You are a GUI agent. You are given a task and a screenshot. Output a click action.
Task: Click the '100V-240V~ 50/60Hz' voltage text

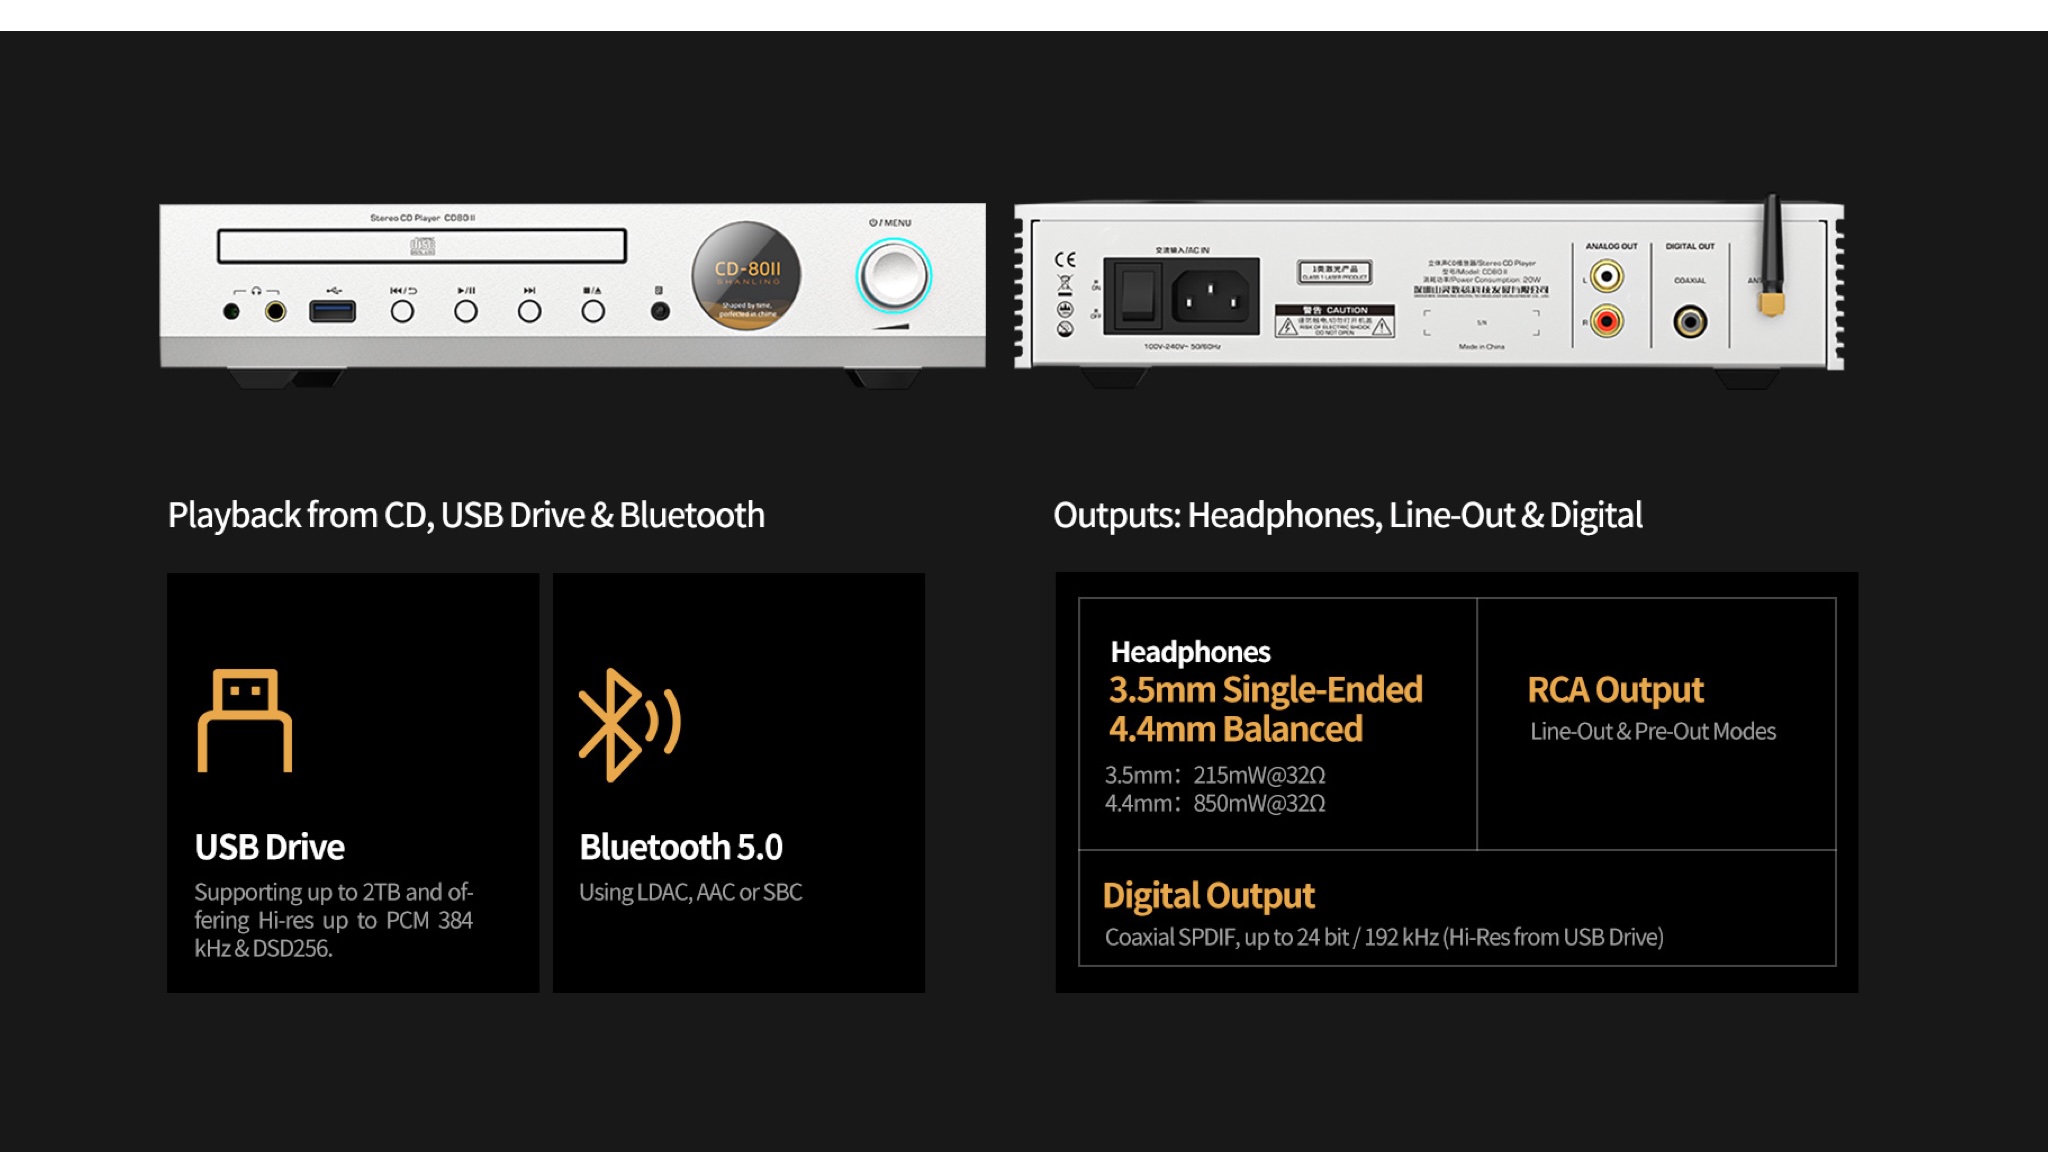[x=1182, y=346]
